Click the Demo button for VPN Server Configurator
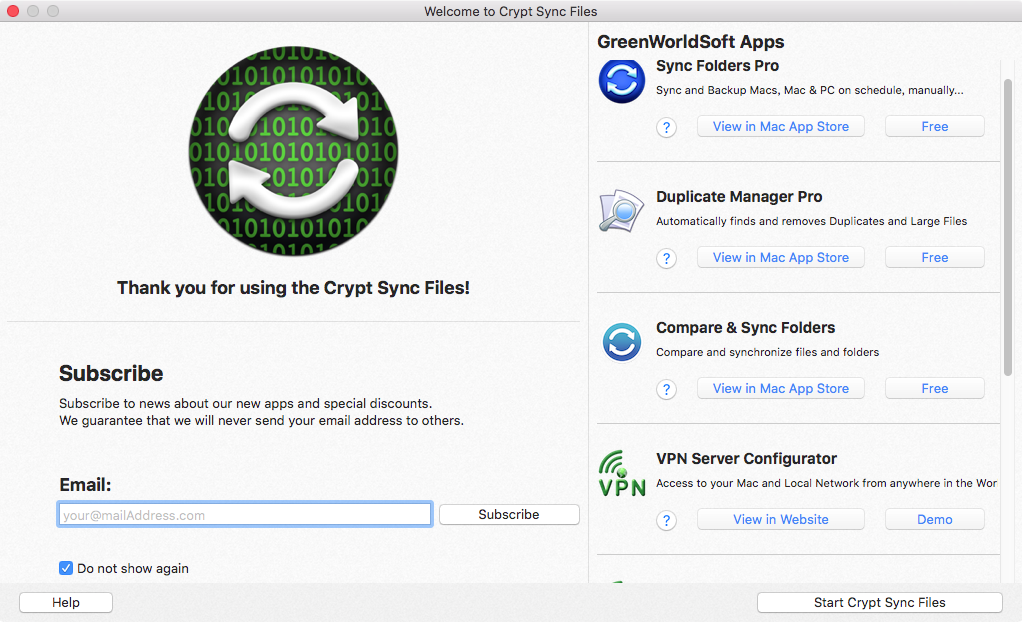Screen dimensions: 1022x622 tap(935, 520)
